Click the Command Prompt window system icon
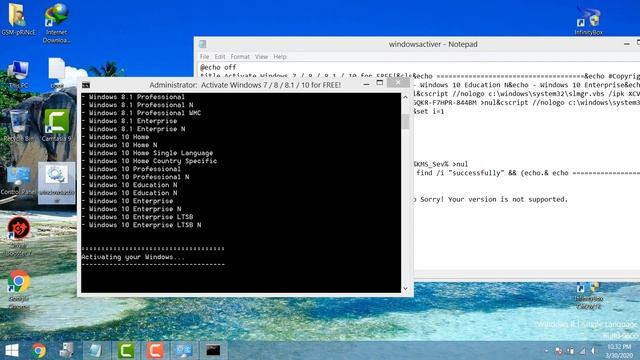 point(86,85)
